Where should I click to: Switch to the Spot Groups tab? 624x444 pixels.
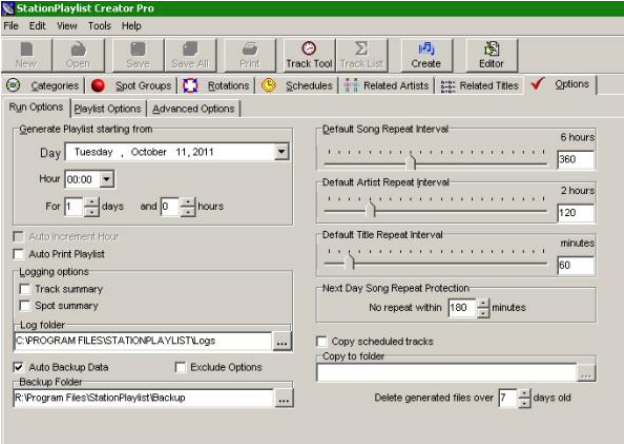pos(131,86)
